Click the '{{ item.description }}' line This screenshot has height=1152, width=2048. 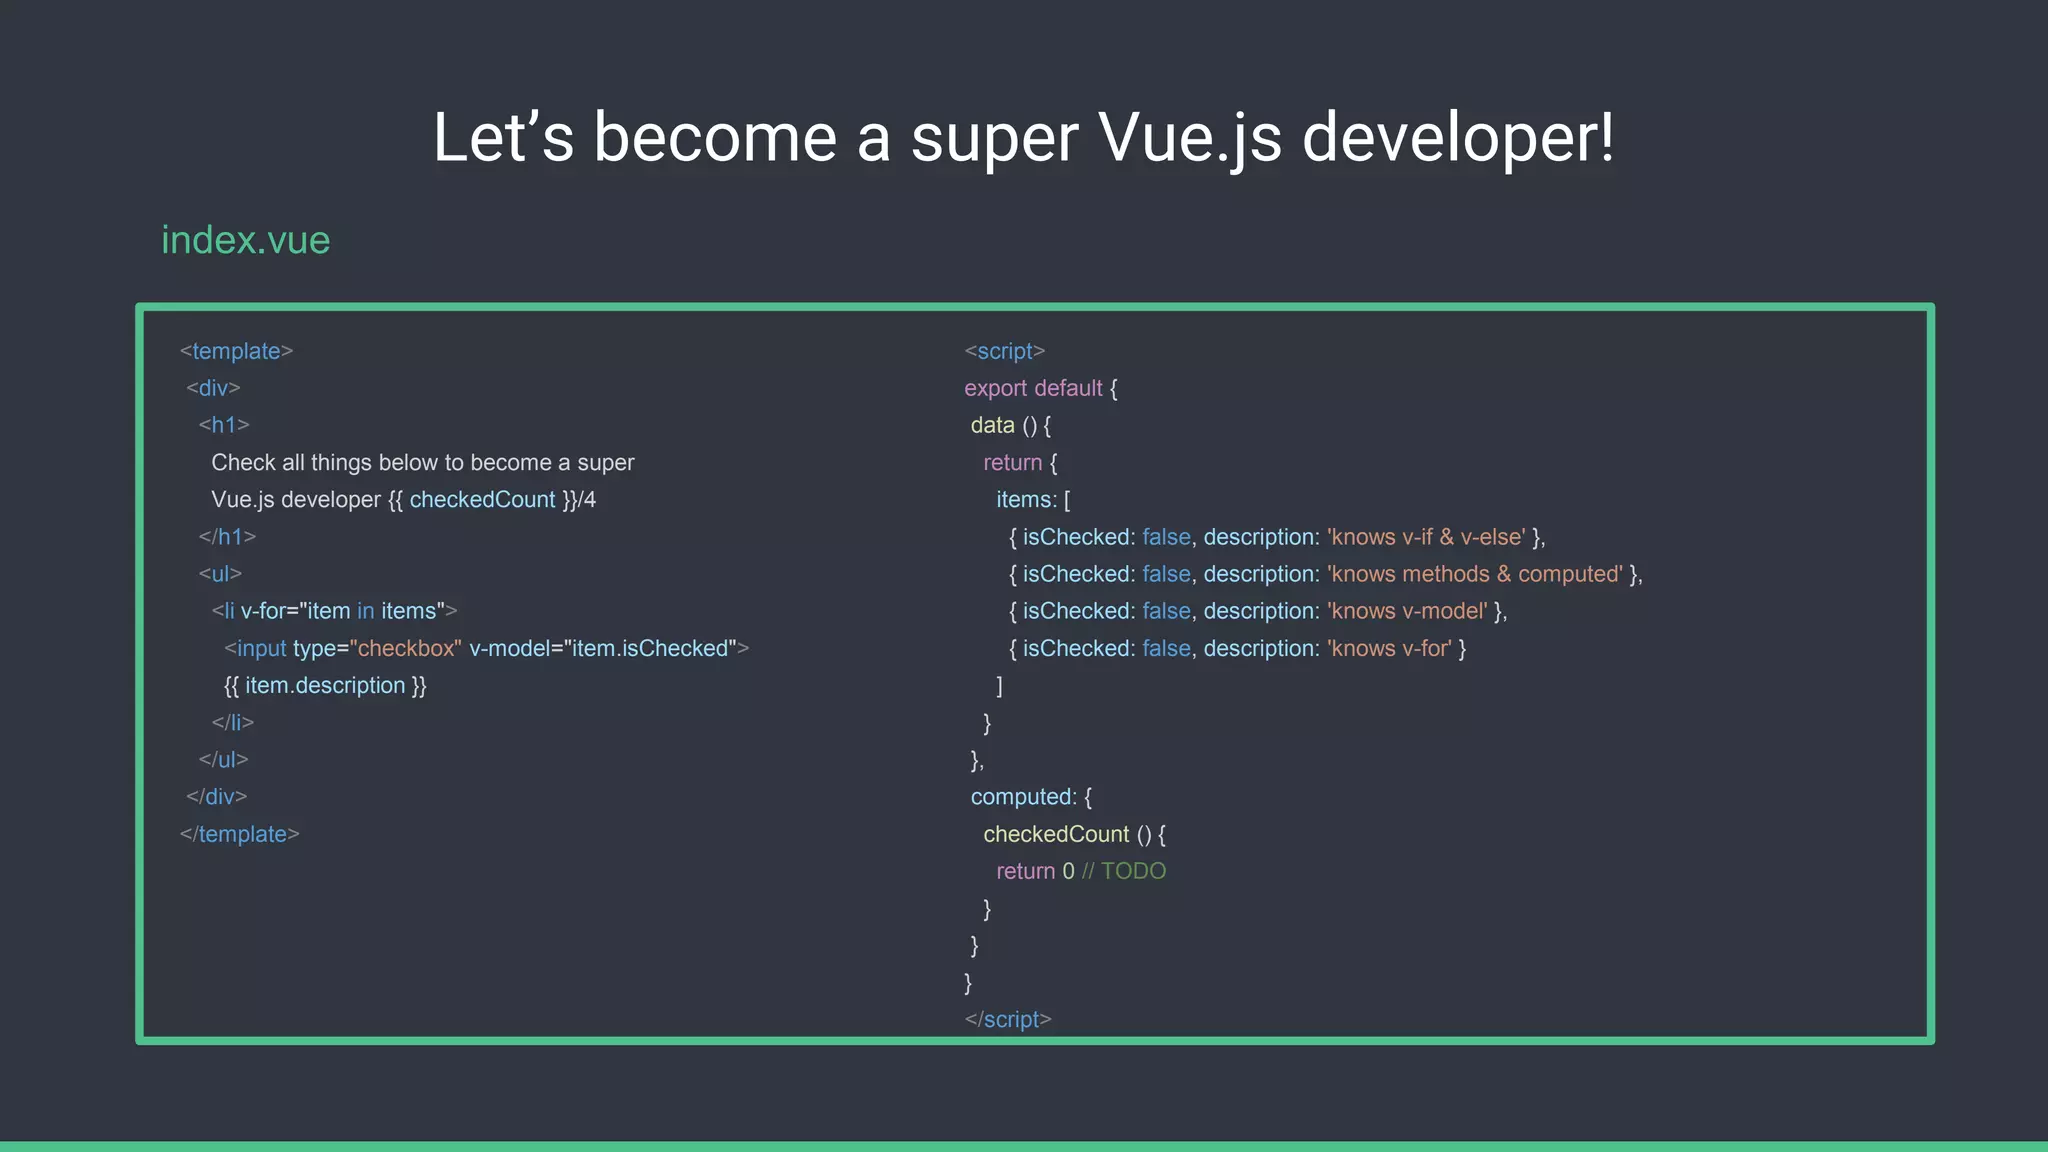[x=325, y=686]
